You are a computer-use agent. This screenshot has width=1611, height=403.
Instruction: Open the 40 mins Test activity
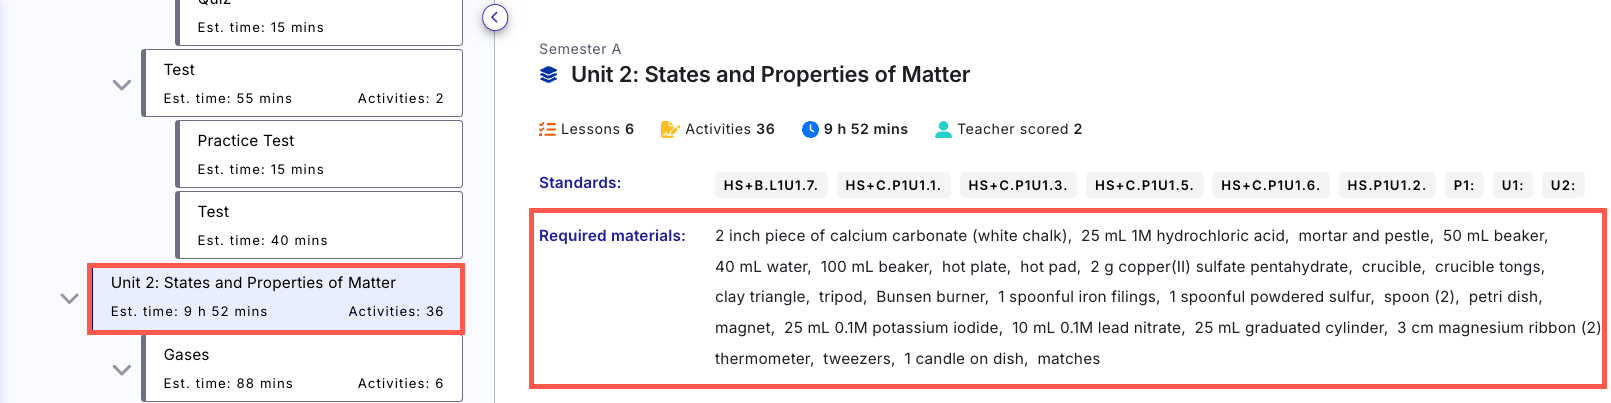[320, 225]
